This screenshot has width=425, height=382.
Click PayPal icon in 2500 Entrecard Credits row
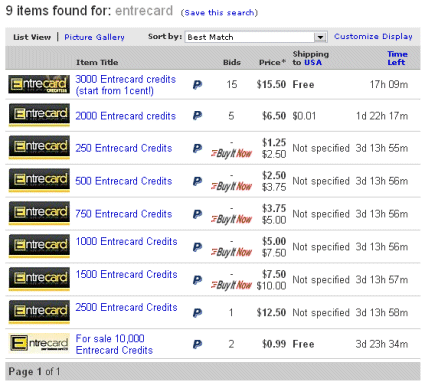coord(197,313)
